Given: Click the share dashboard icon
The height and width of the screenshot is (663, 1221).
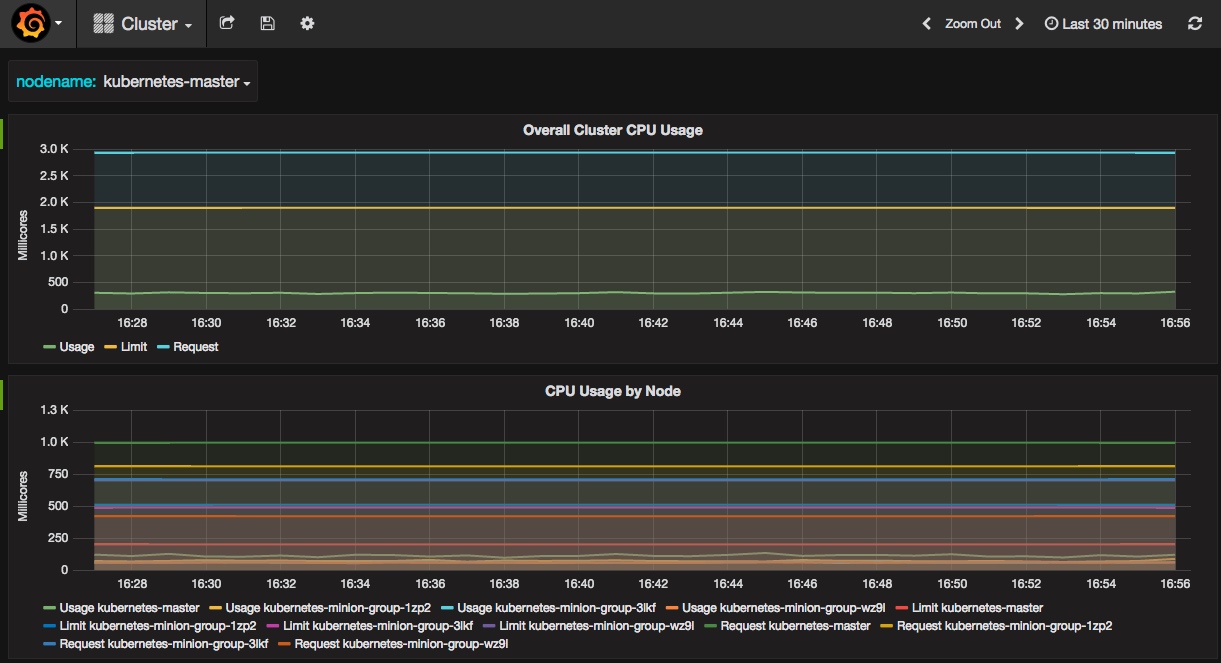Looking at the screenshot, I should click(x=227, y=23).
